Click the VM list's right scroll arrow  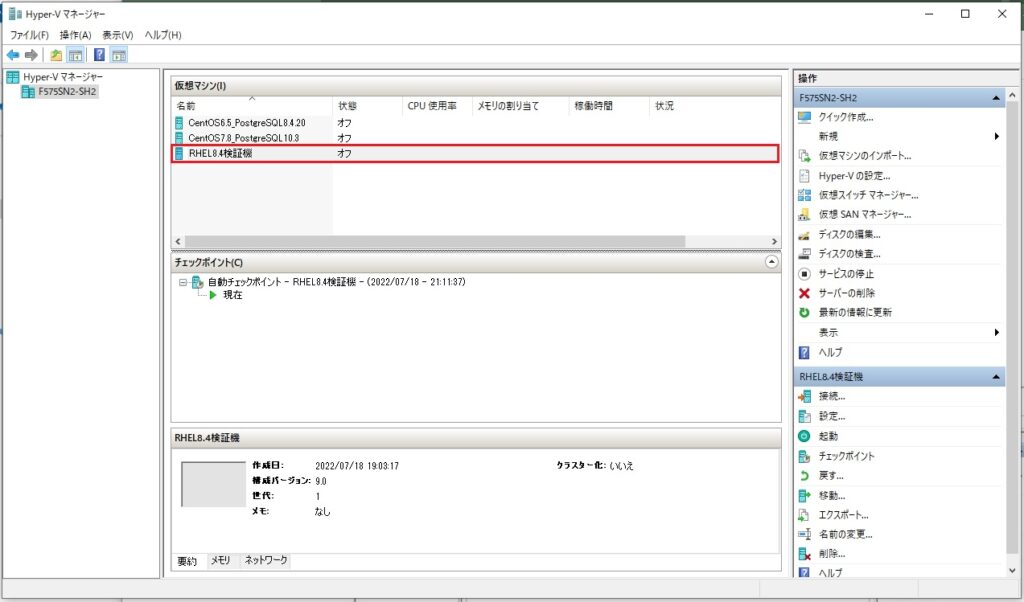pyautogui.click(x=775, y=242)
